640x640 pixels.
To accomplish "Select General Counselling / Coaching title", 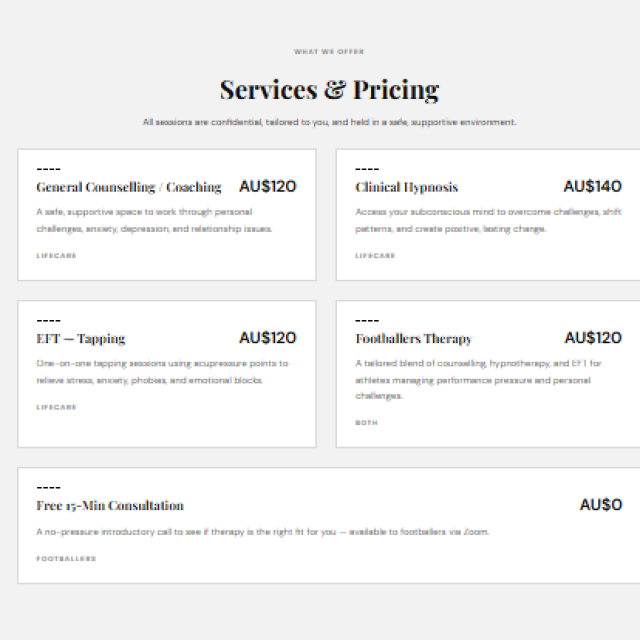I will pyautogui.click(x=129, y=187).
